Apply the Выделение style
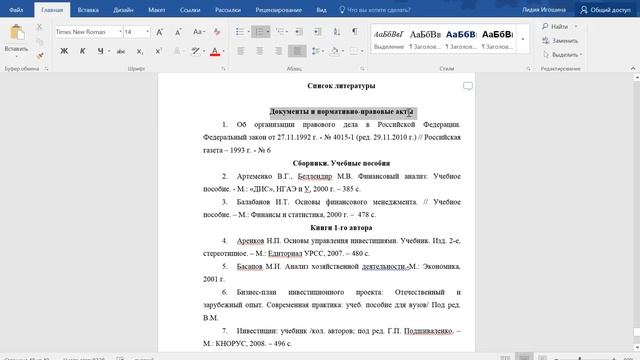This screenshot has height=360, width=640. pos(389,39)
